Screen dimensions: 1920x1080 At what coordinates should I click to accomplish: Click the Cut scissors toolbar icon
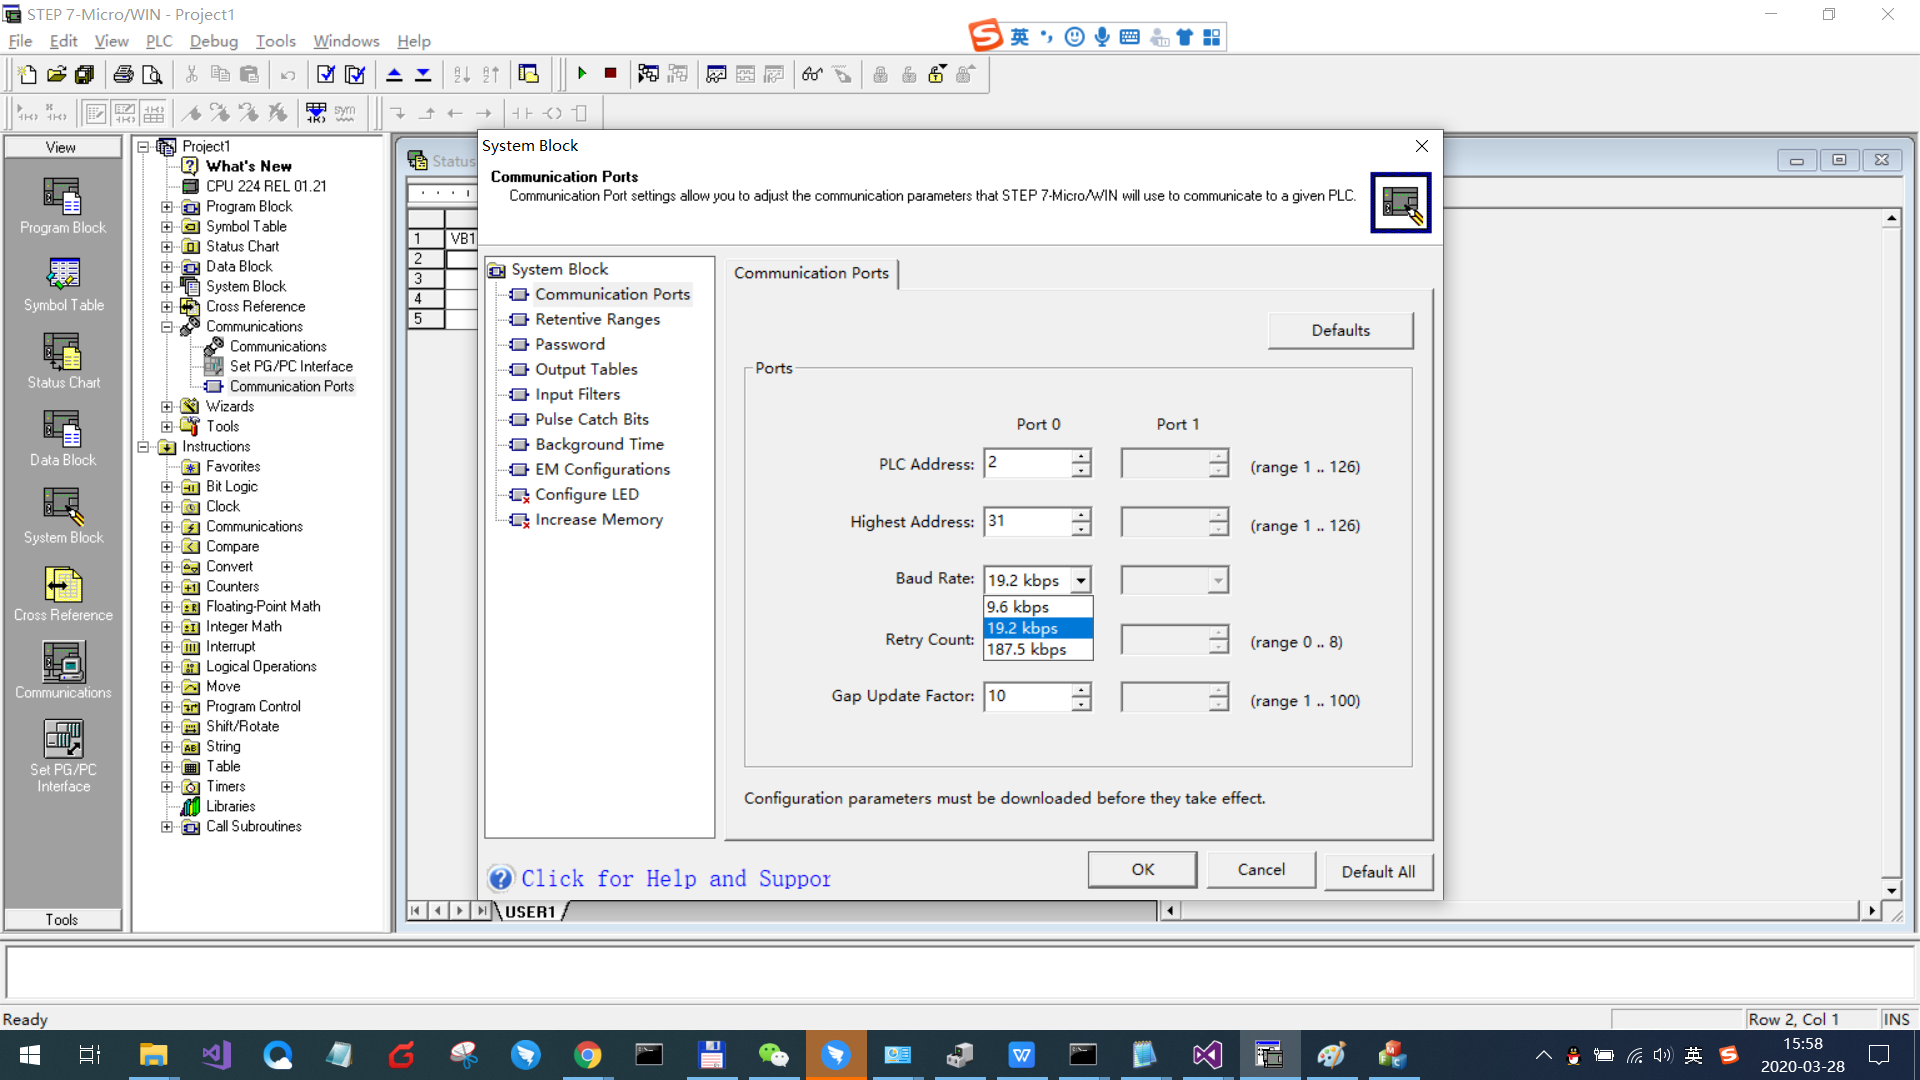(x=191, y=74)
